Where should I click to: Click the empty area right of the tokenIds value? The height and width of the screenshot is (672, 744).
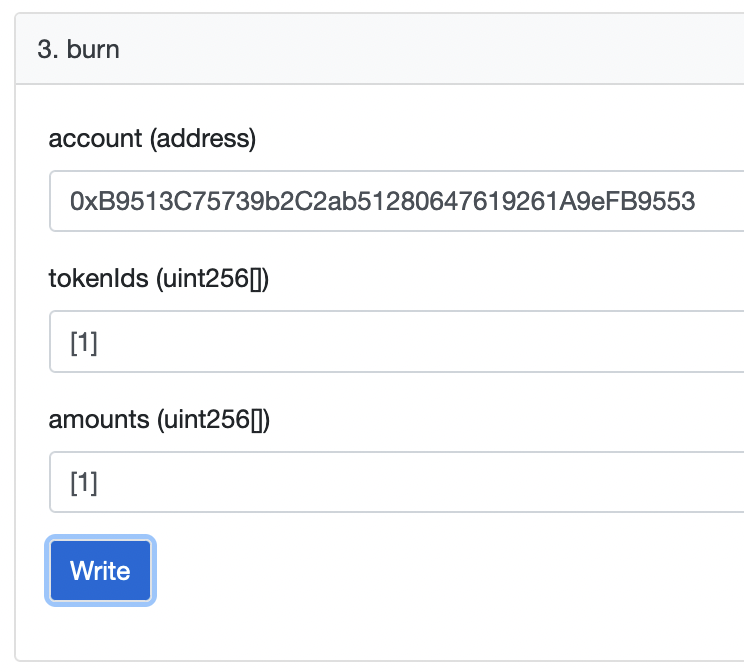pos(418,341)
